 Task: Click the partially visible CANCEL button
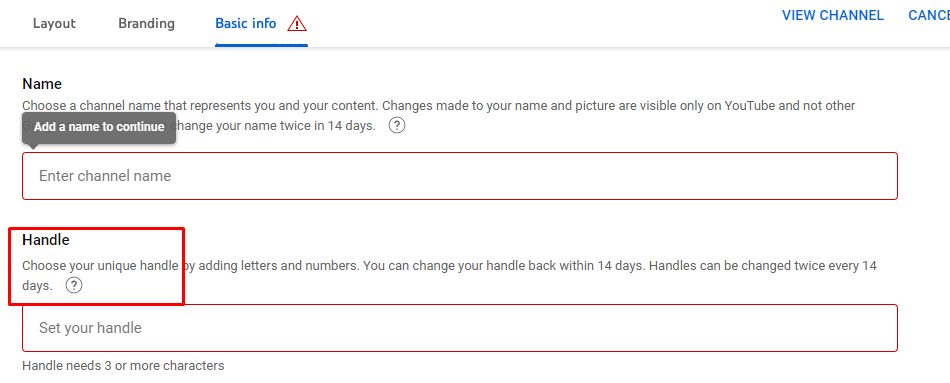[x=929, y=16]
